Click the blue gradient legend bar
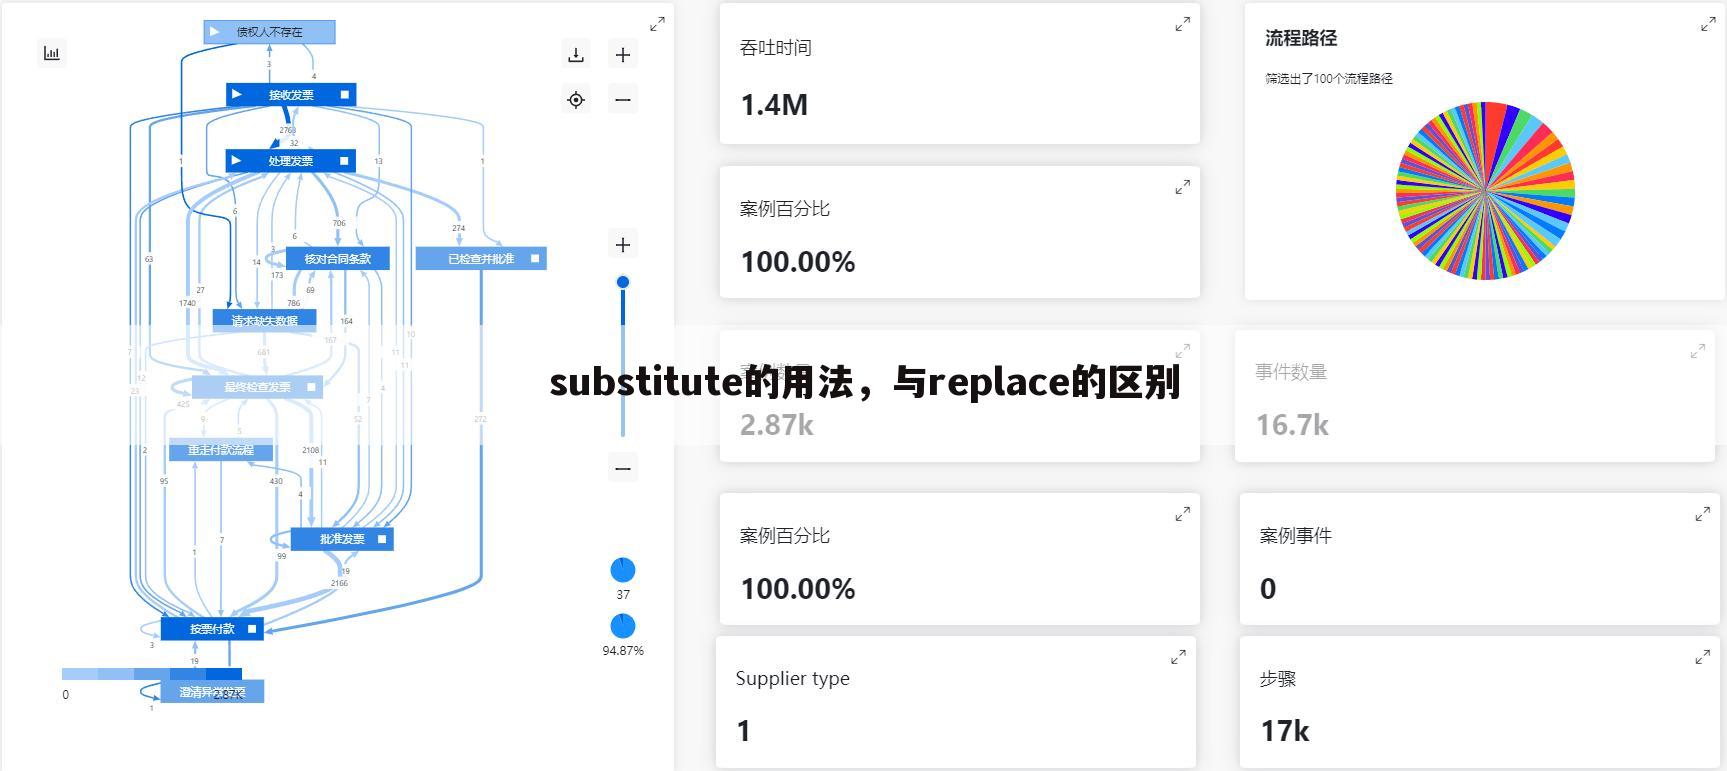The height and width of the screenshot is (771, 1727). tap(152, 674)
